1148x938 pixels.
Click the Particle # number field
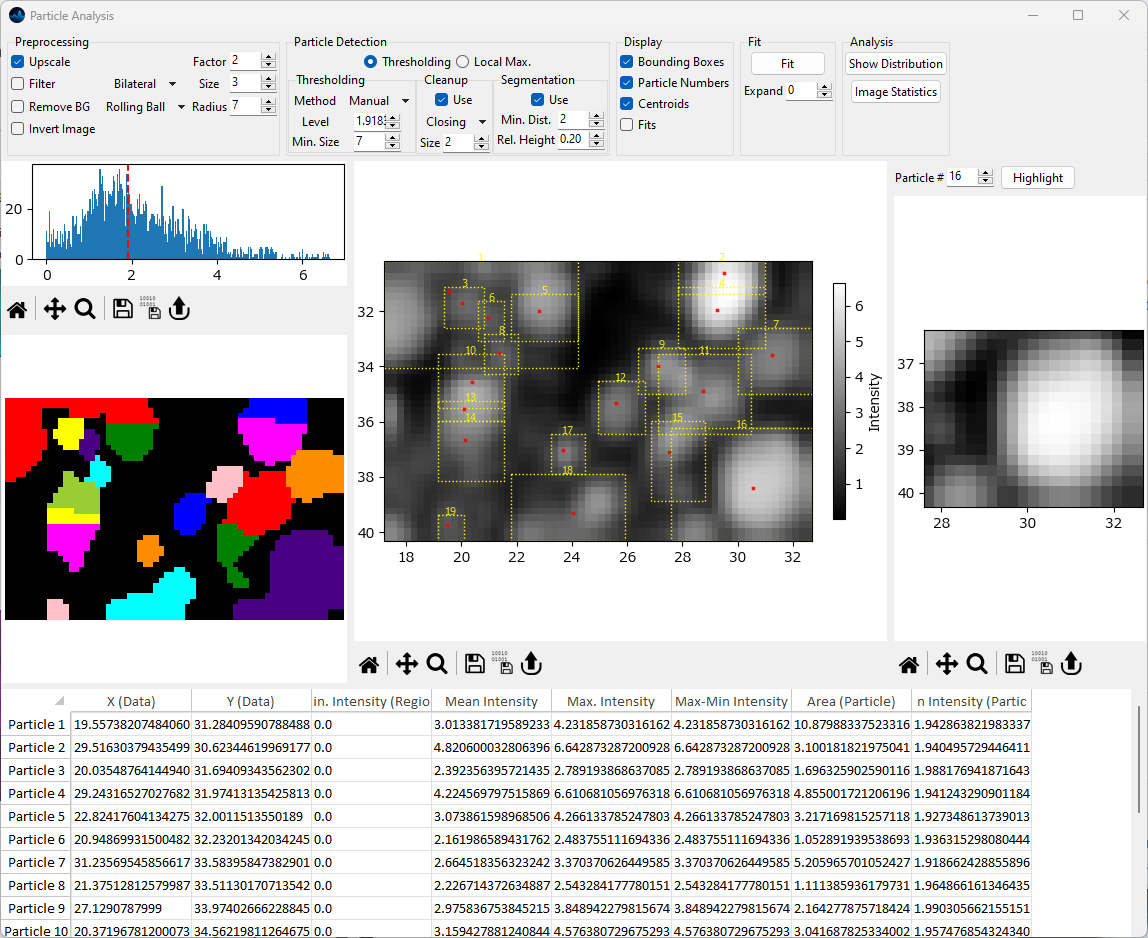click(x=961, y=177)
